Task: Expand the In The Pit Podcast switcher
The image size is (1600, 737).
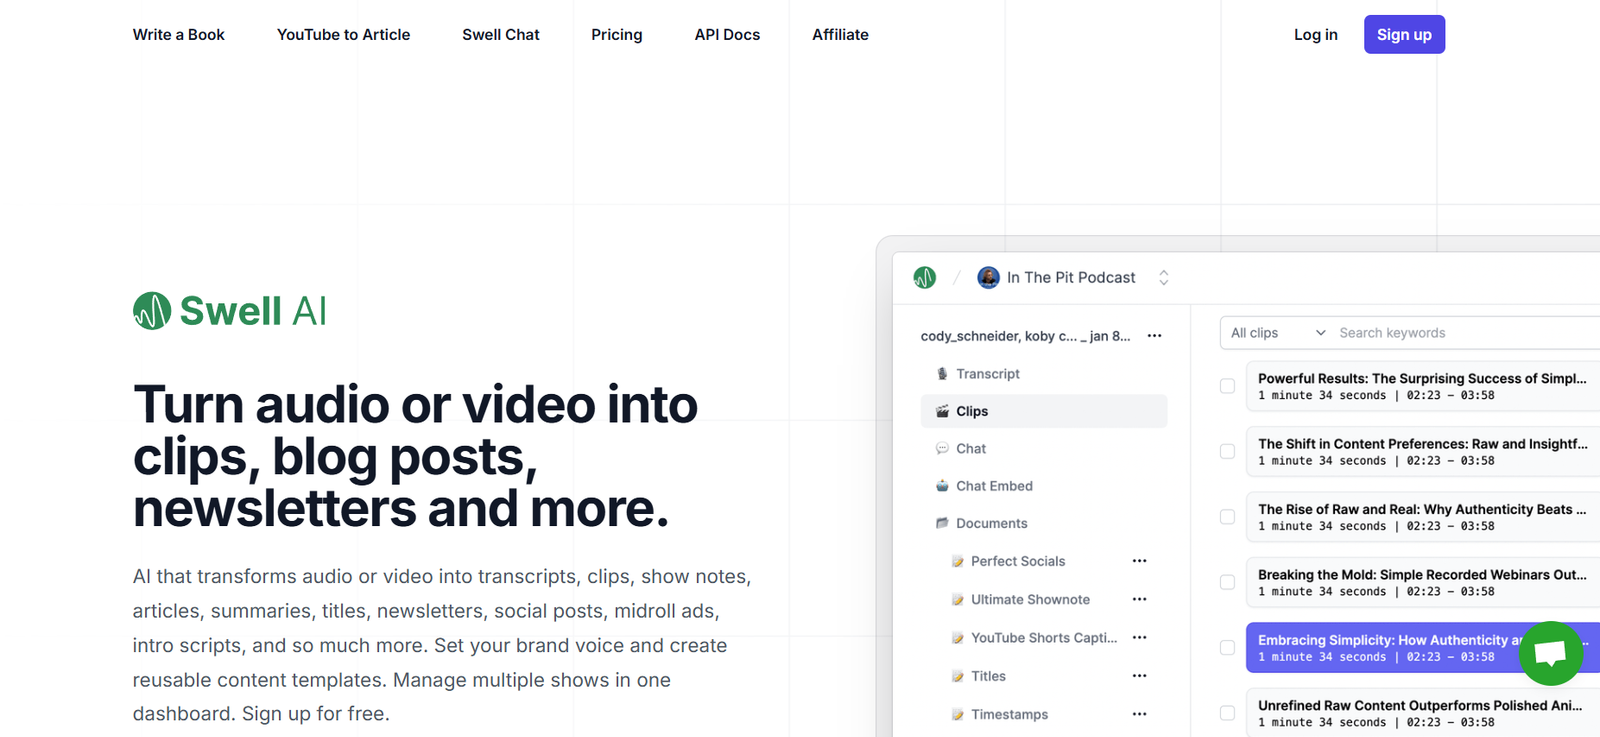Action: [1163, 278]
